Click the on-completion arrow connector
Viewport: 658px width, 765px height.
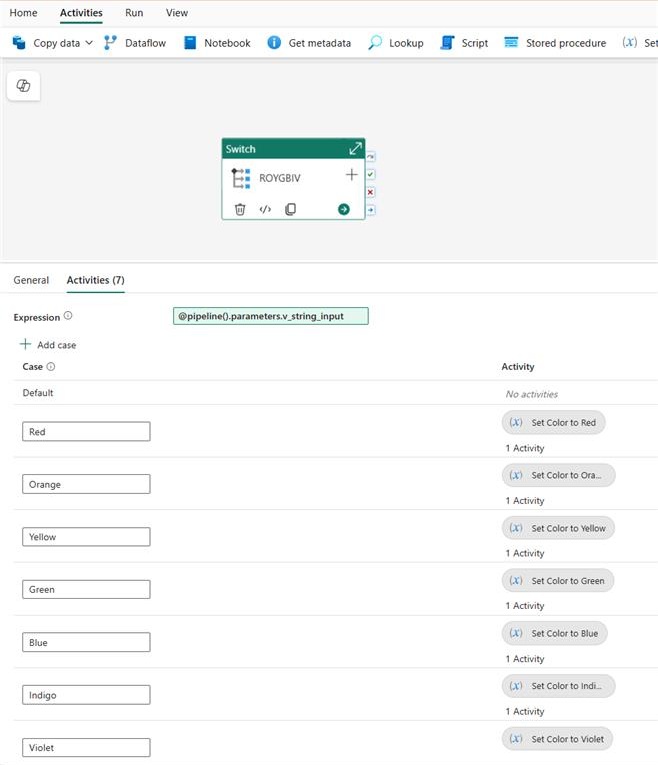click(x=371, y=210)
